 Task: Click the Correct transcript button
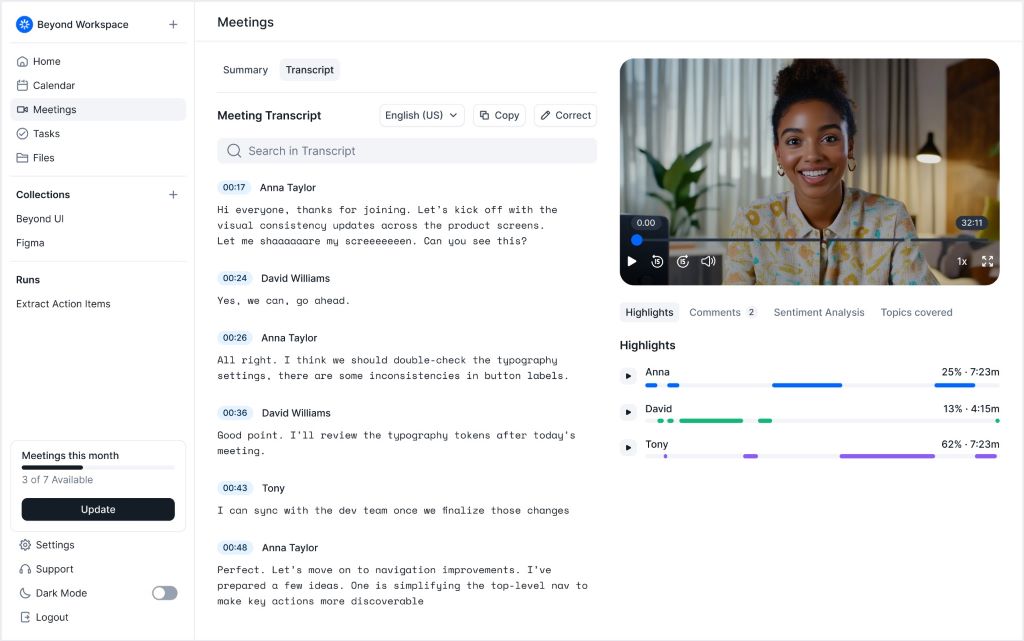(x=565, y=115)
